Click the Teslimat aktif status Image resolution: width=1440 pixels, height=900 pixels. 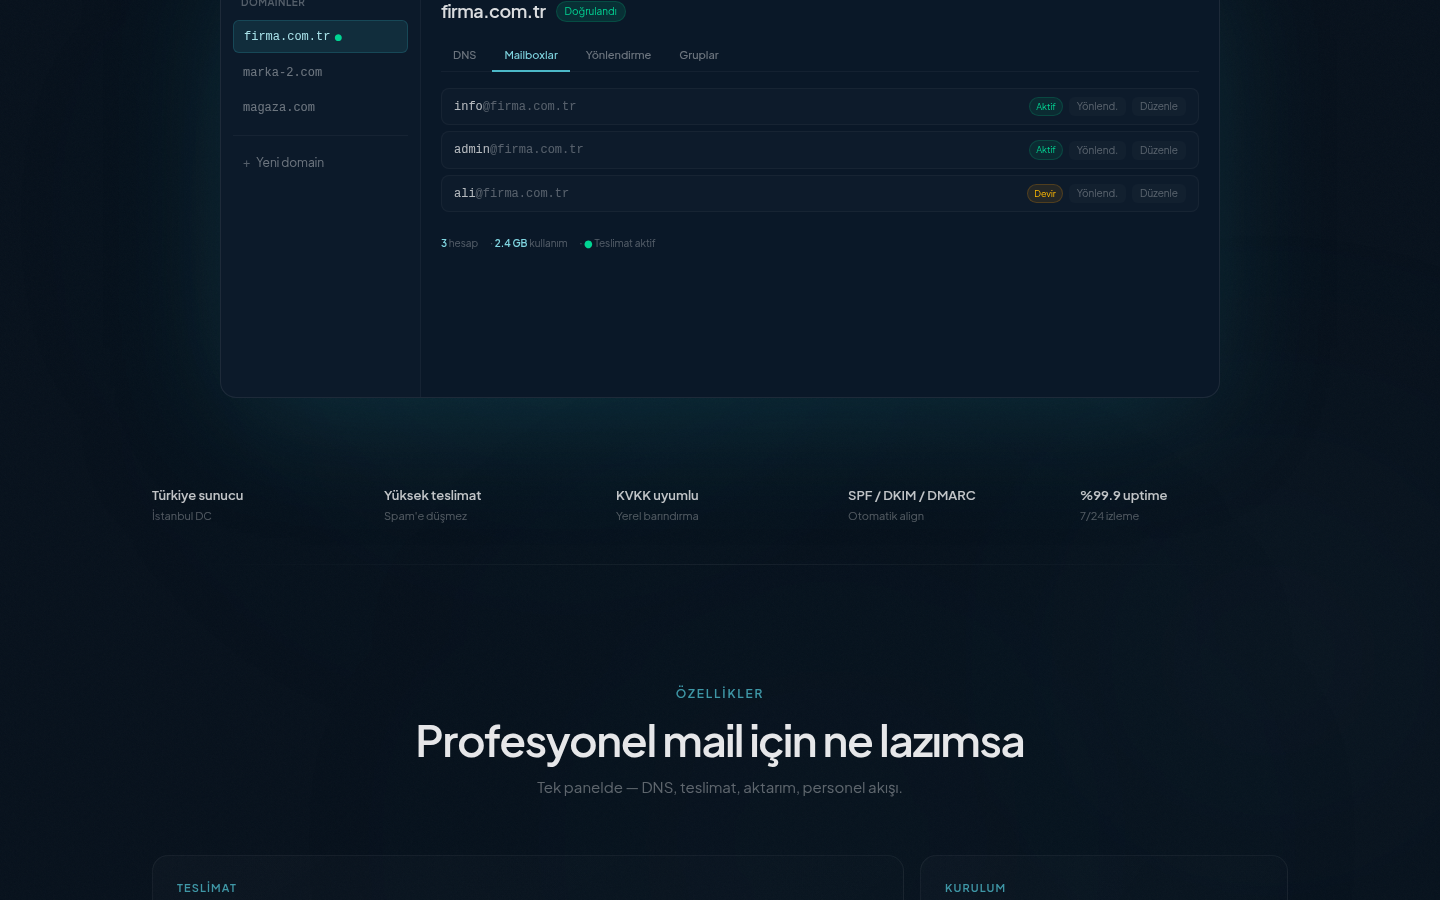click(x=620, y=243)
